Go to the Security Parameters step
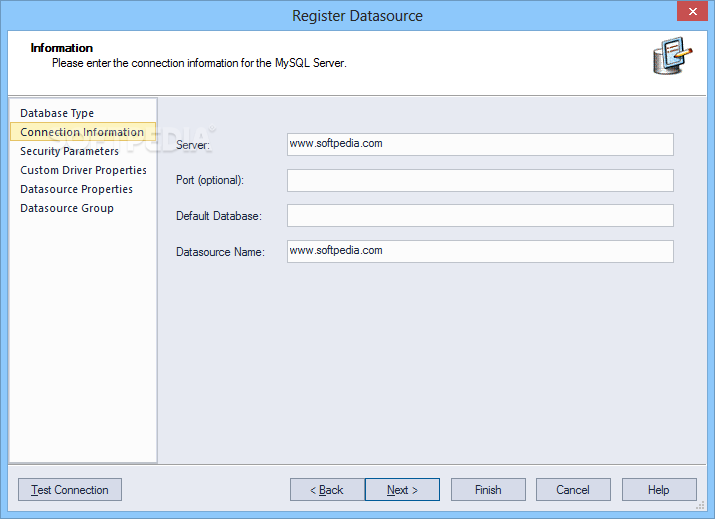Screen dimensions: 715x519 [69, 151]
